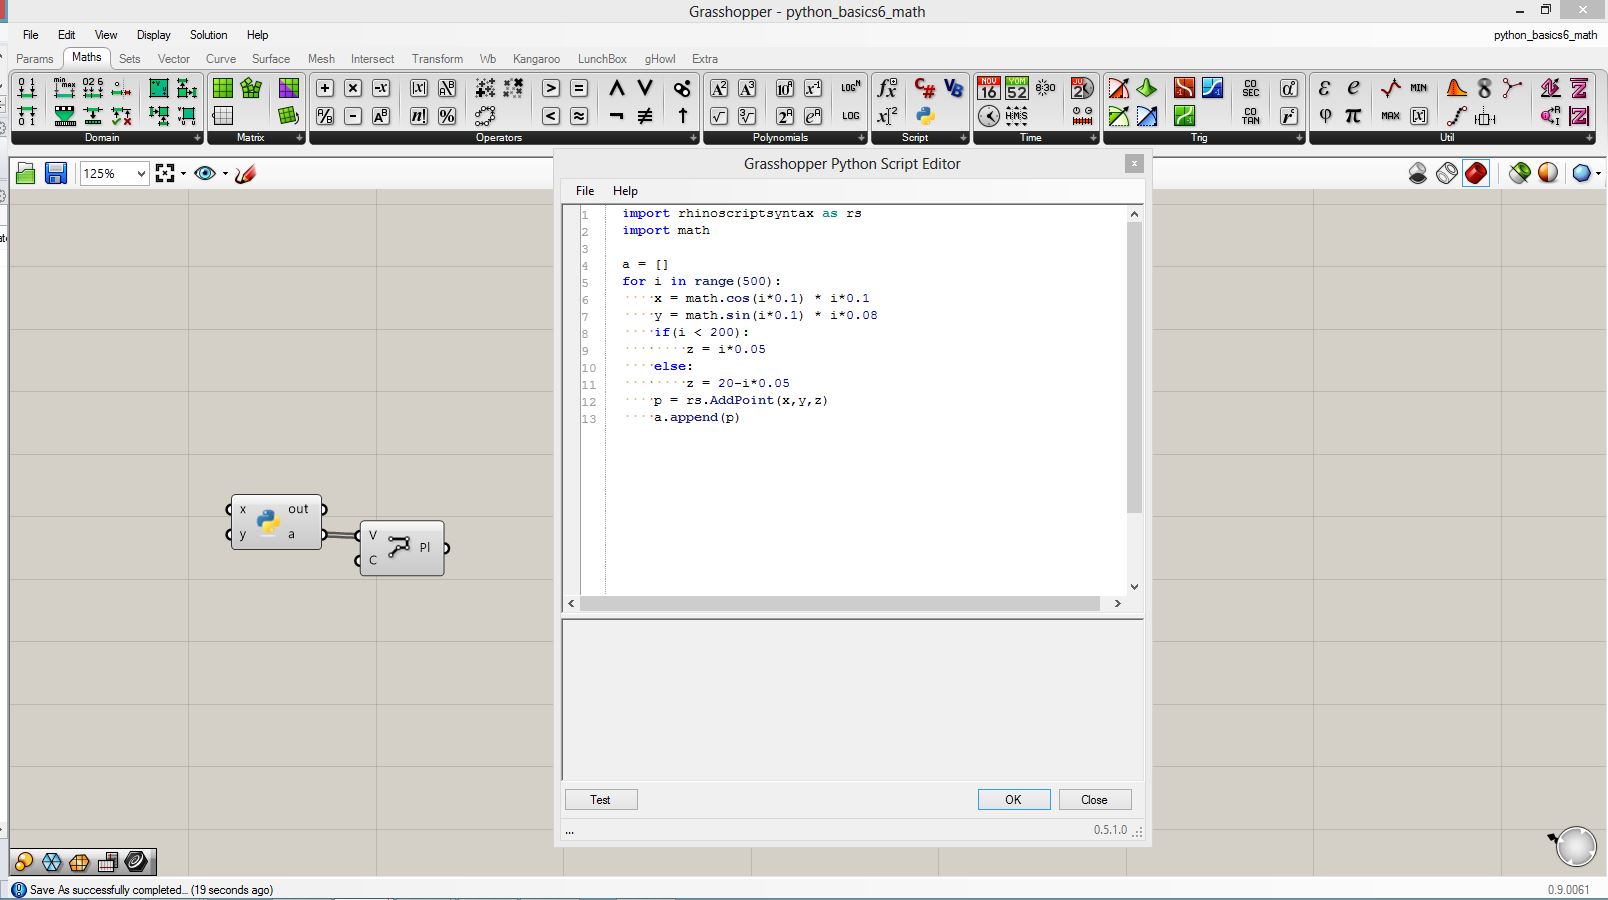Click the Larger Than operator icon
The height and width of the screenshot is (900, 1608).
551,88
